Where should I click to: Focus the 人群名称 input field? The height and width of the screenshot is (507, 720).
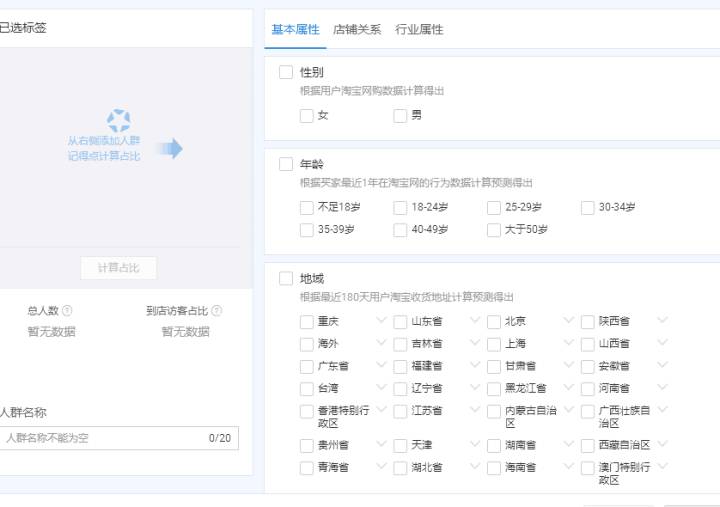pos(118,438)
